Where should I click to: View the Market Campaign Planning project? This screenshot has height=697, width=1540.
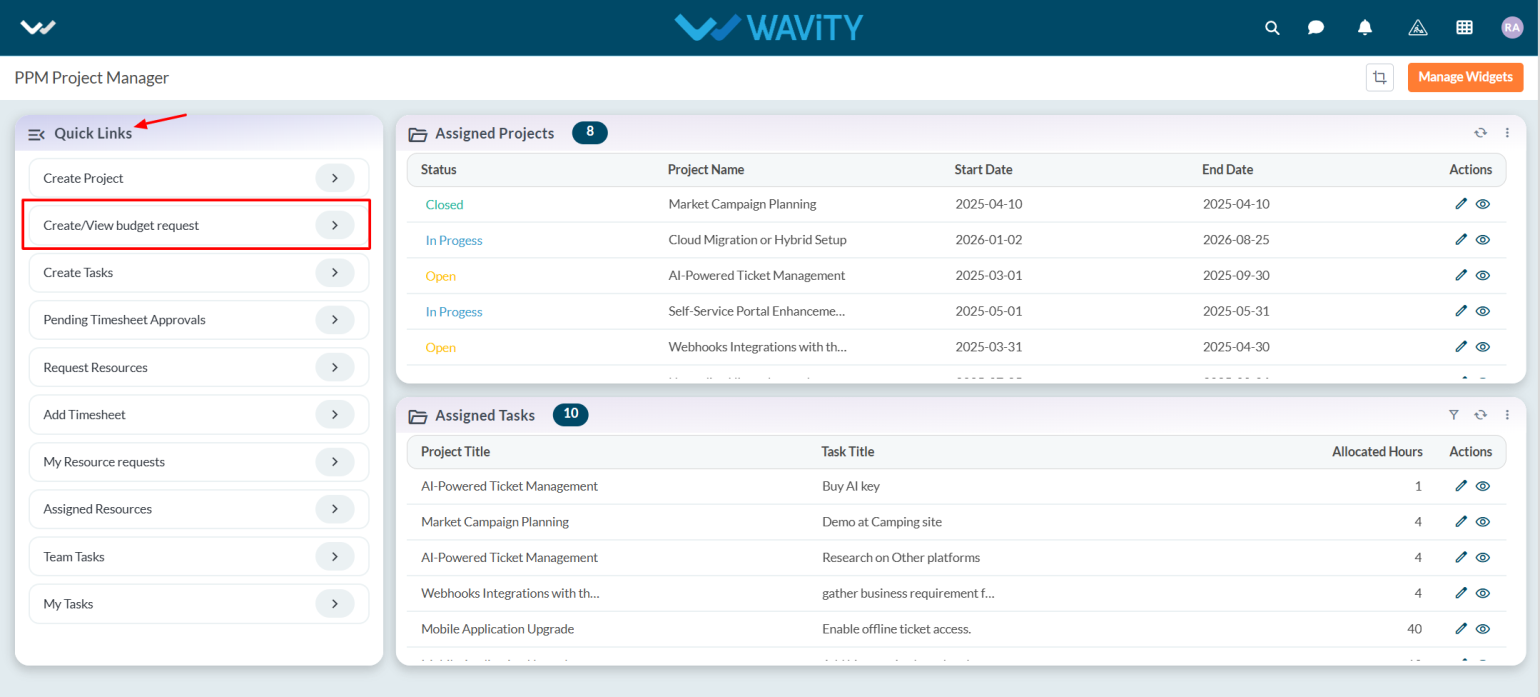1483,204
